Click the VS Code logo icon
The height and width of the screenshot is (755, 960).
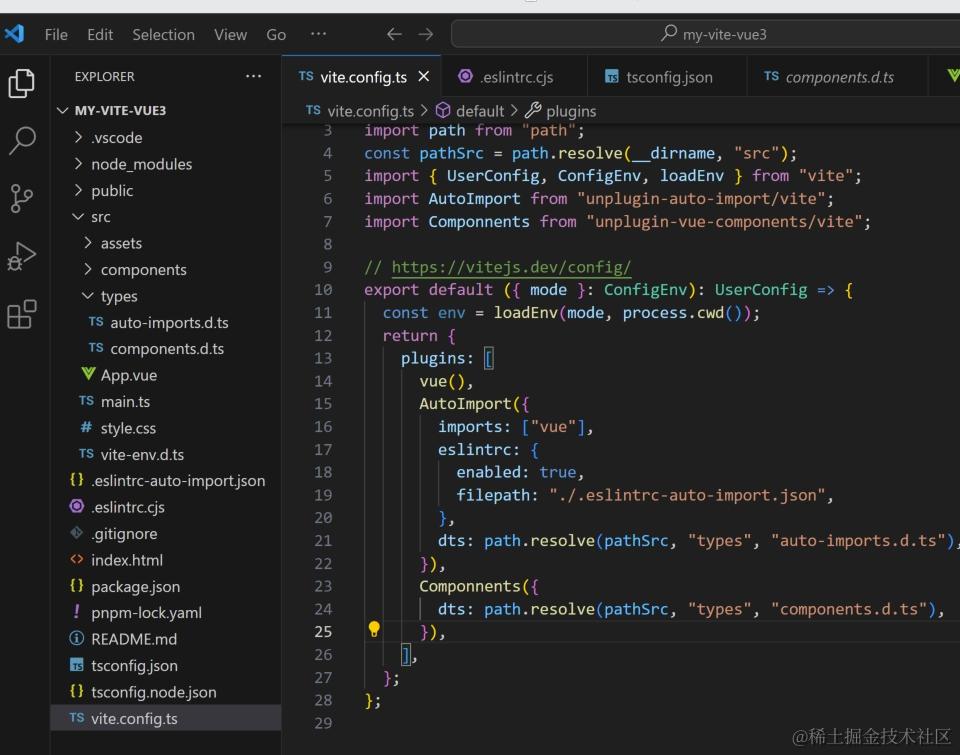click(x=14, y=34)
